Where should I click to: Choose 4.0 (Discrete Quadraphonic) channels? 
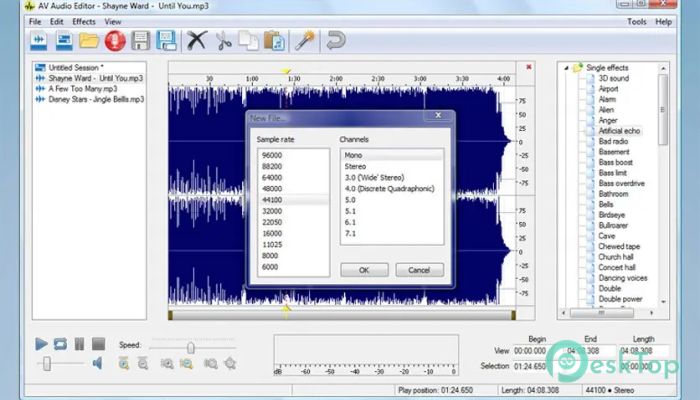pyautogui.click(x=392, y=189)
